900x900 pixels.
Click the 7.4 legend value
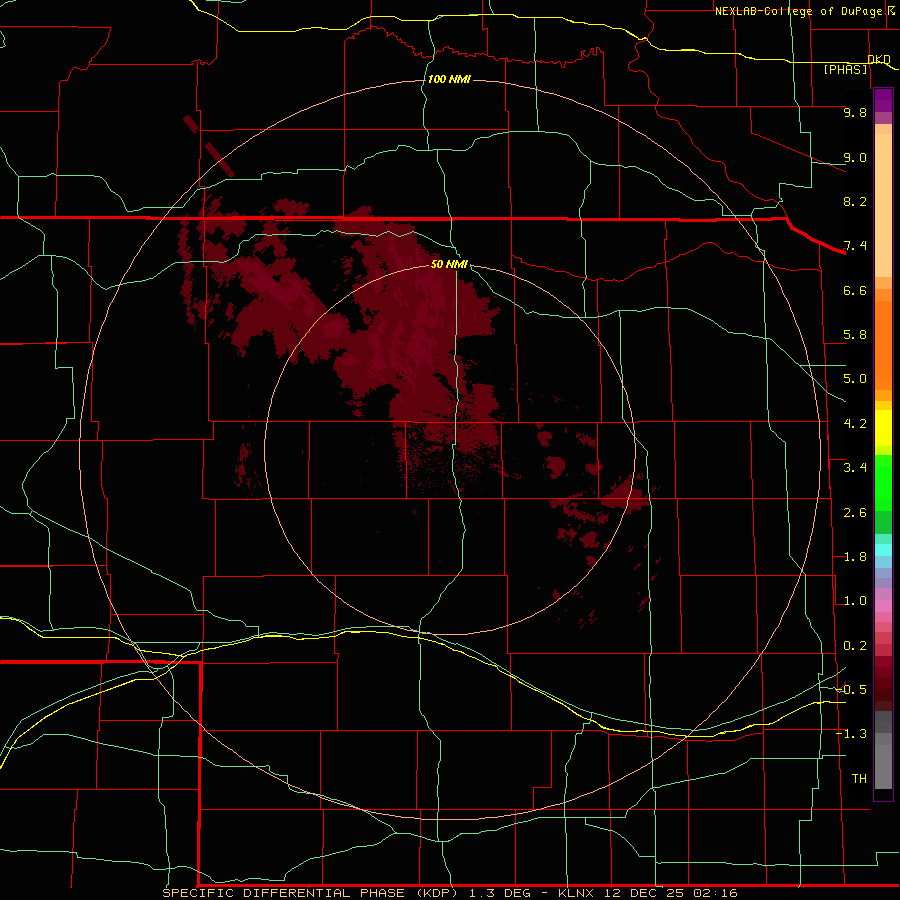(855, 246)
